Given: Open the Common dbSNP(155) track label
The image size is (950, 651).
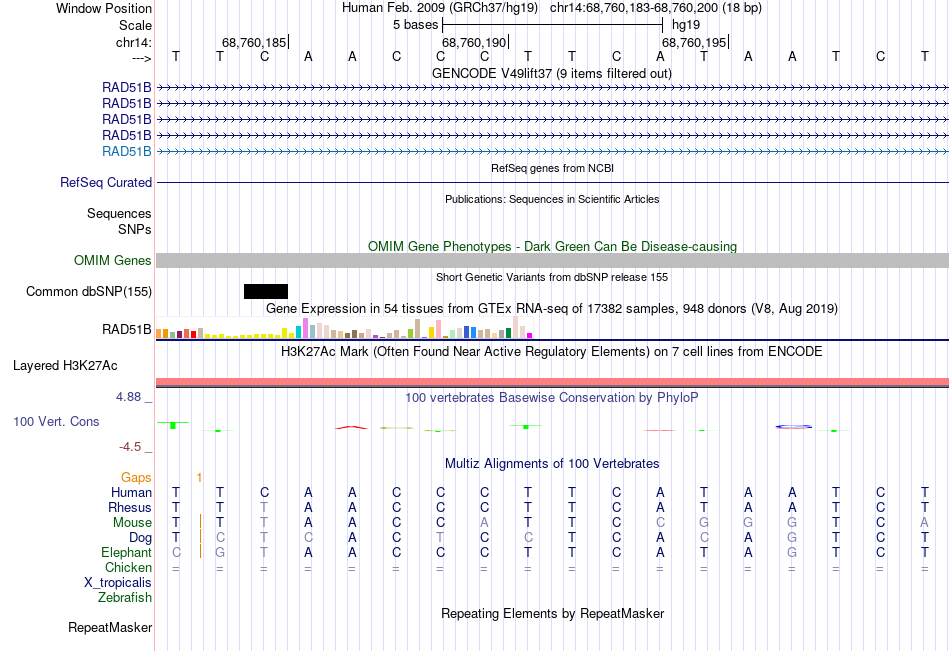Looking at the screenshot, I should coord(89,292).
